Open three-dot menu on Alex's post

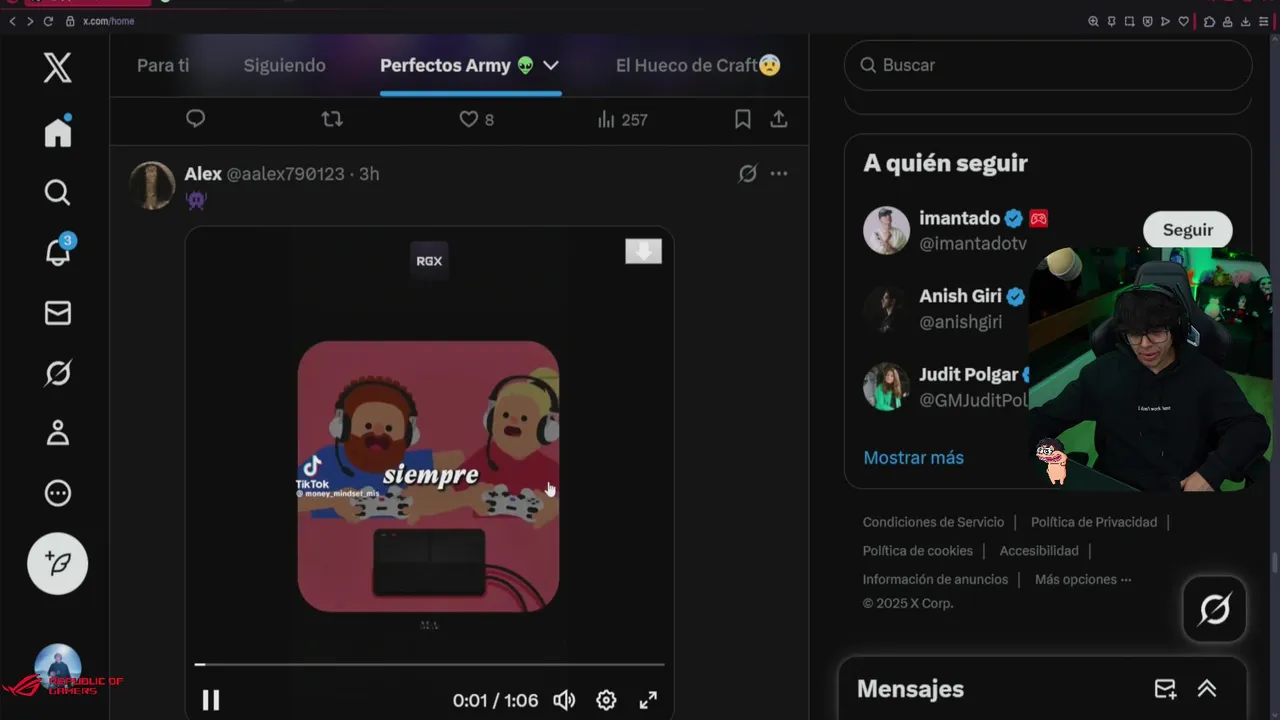[x=779, y=174]
